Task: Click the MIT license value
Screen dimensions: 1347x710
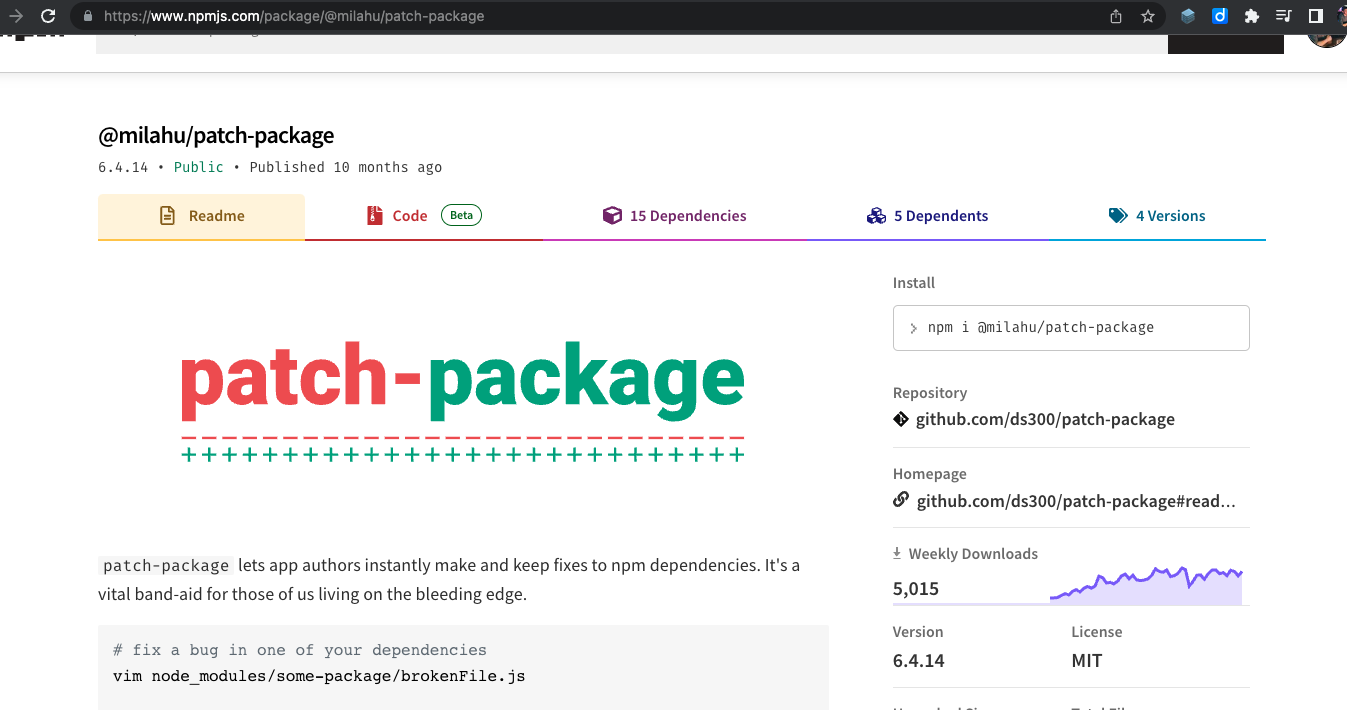Action: click(1087, 661)
